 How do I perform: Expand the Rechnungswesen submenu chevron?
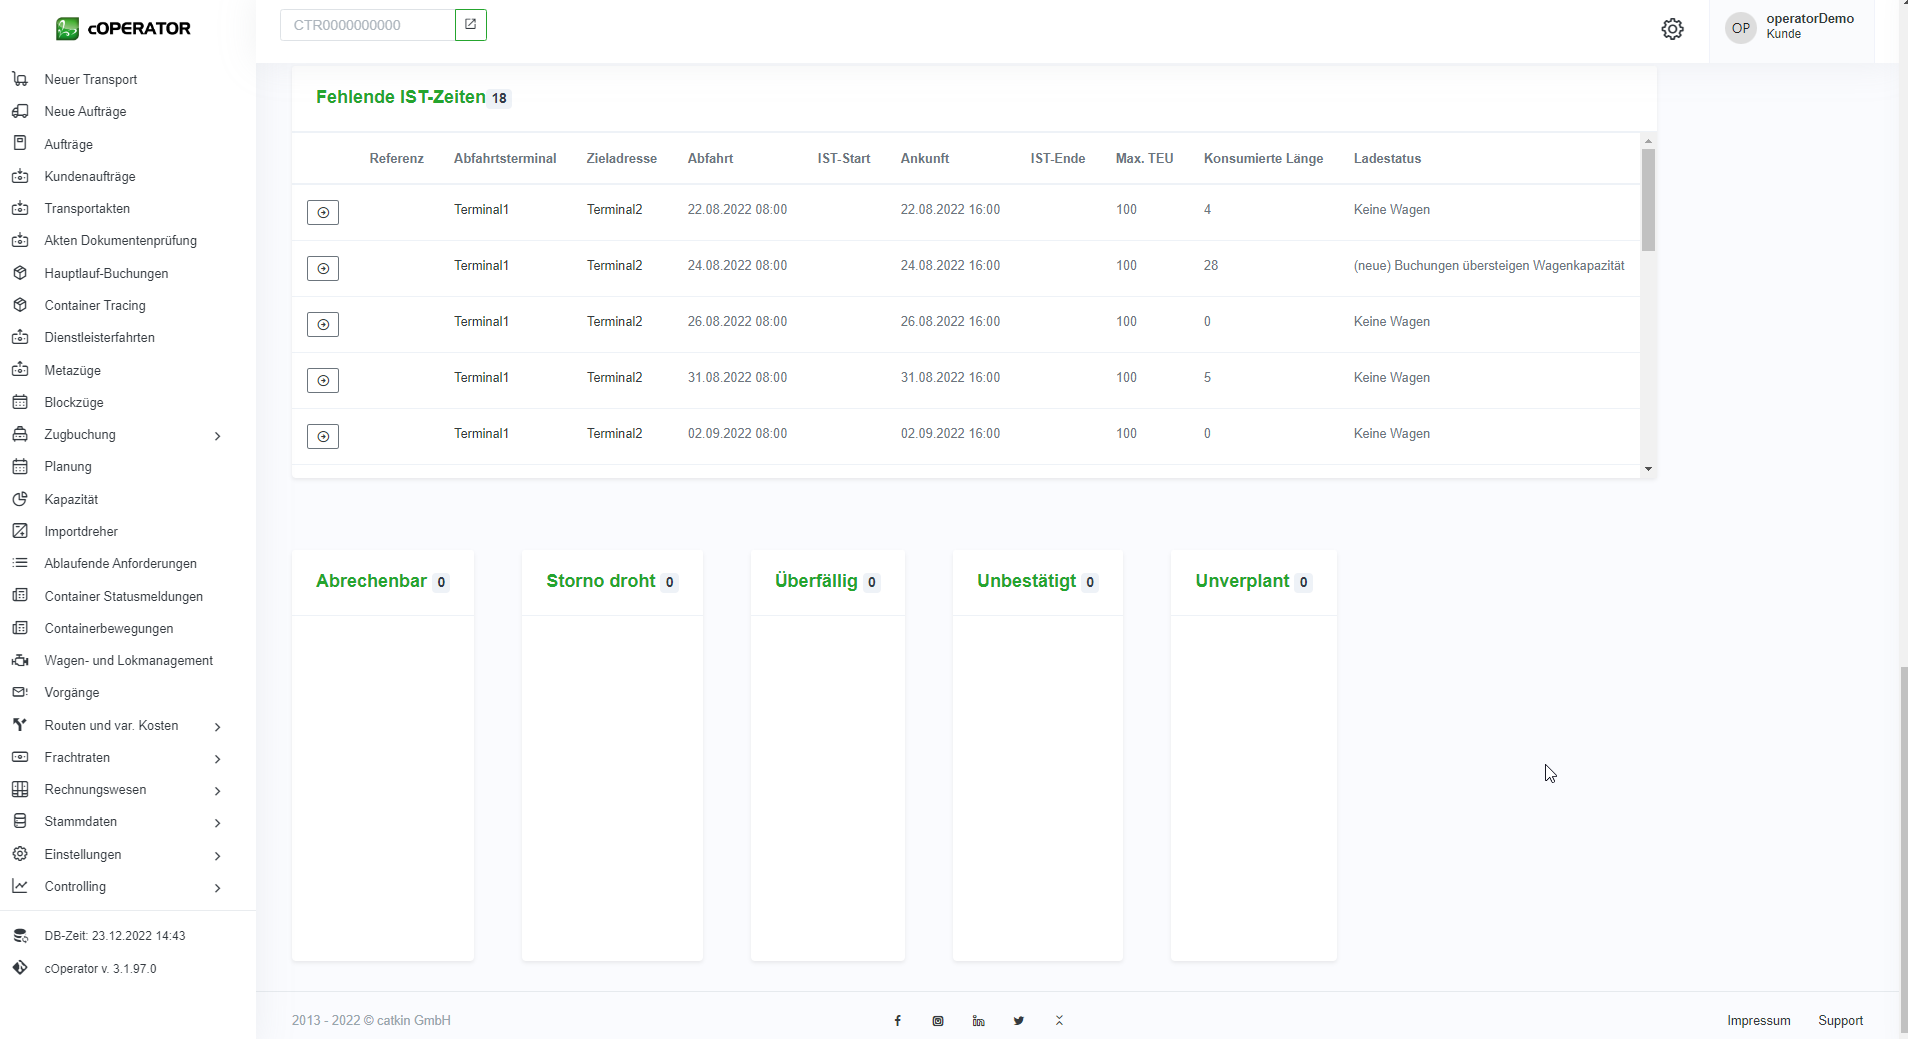[217, 790]
